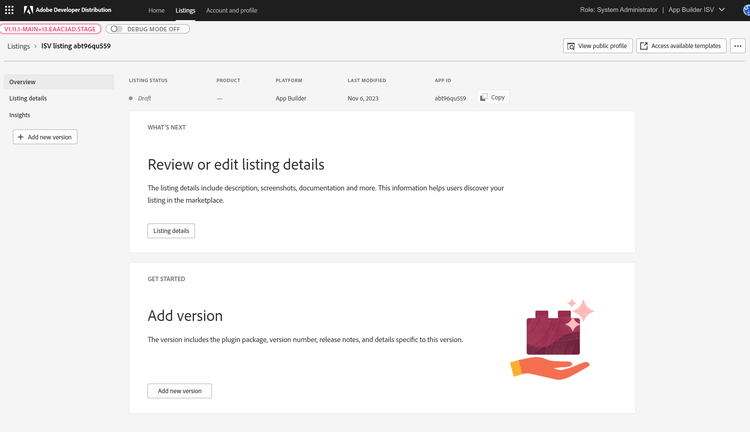Click the 'Review or edit listing details' heading

(236, 165)
